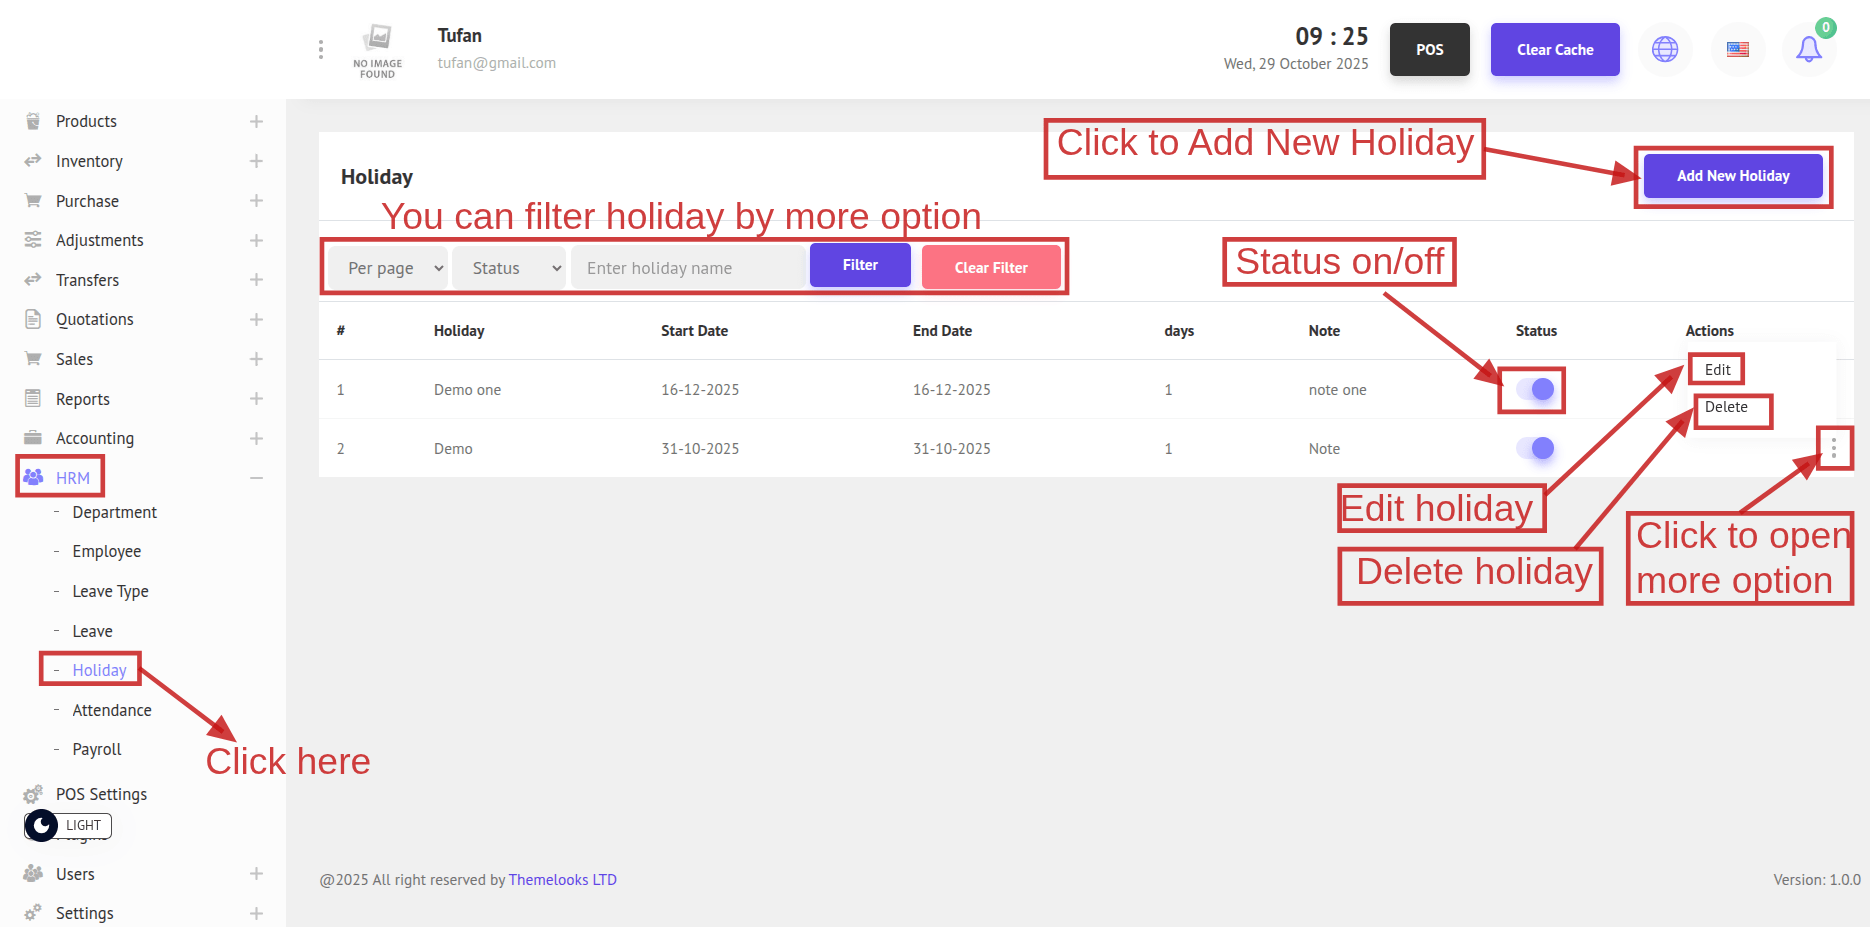1870x927 pixels.
Task: Toggle status switch for Demo holiday
Action: [x=1535, y=448]
